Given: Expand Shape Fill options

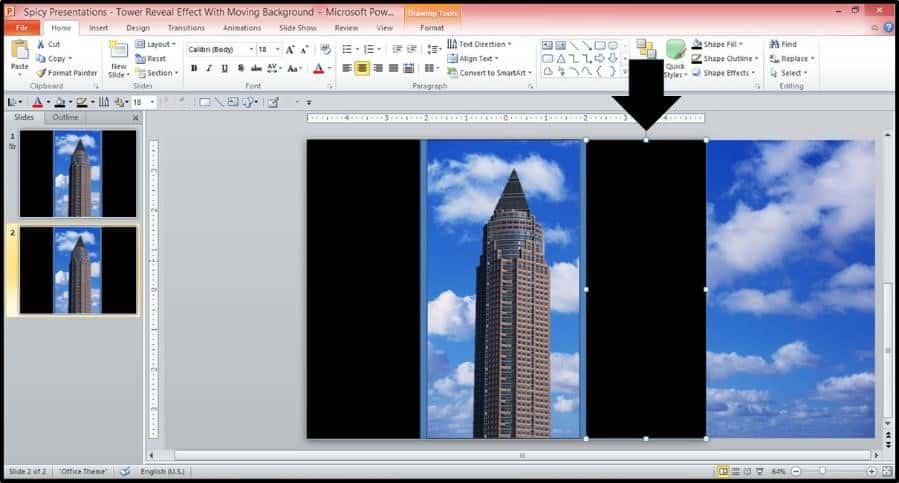Looking at the screenshot, I should click(x=718, y=44).
